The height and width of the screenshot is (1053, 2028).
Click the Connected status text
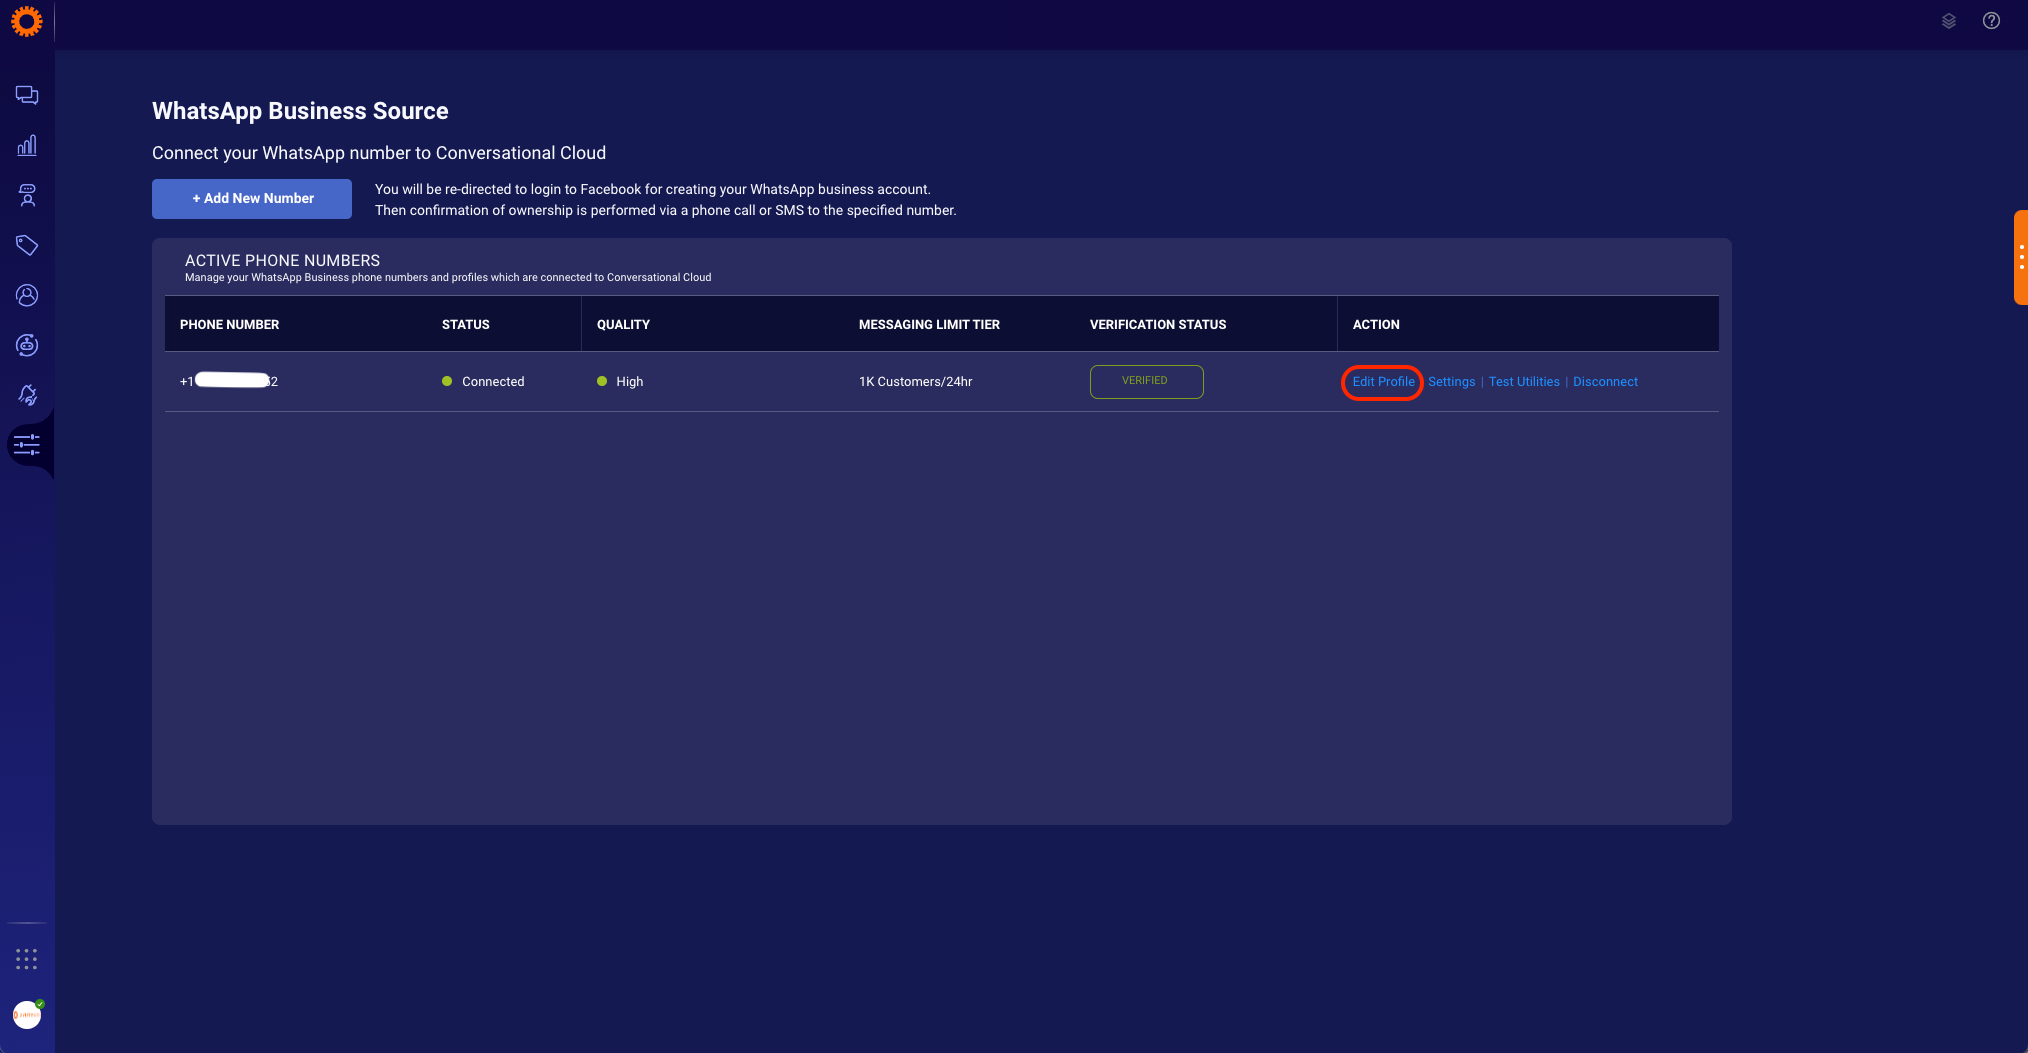[493, 382]
